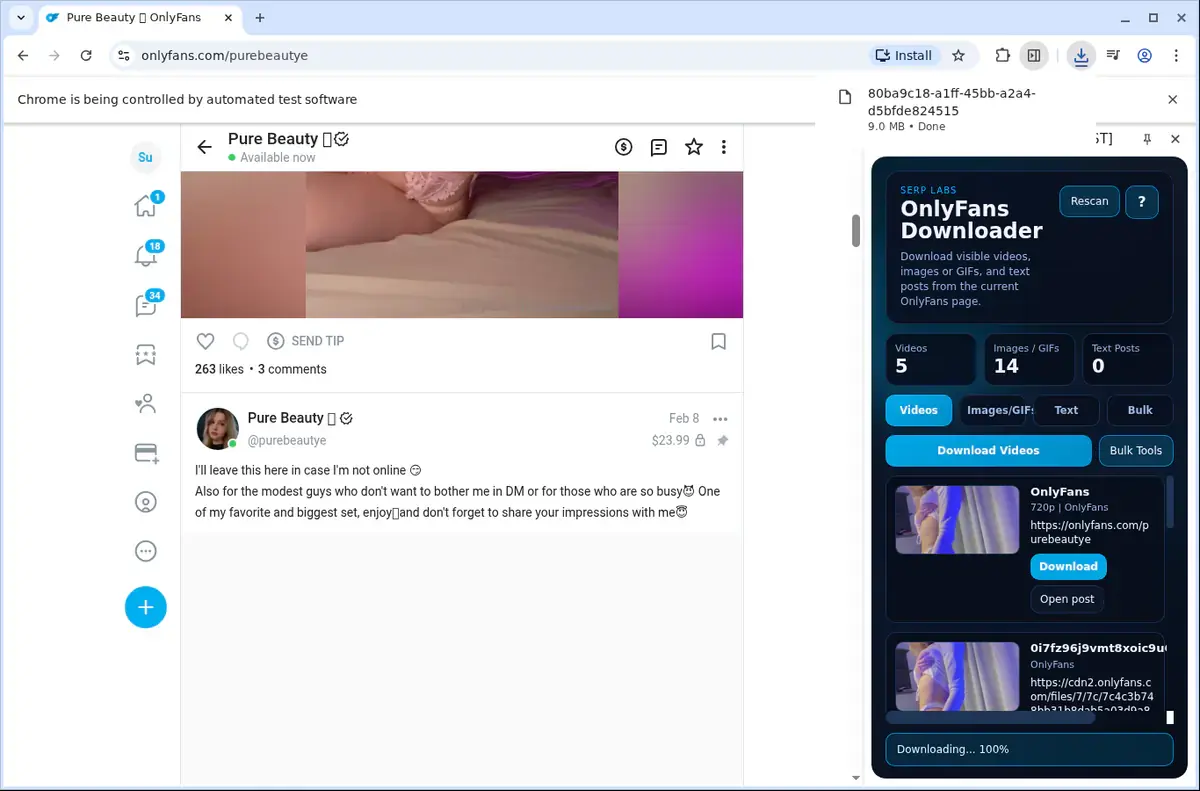
Task: Open a new tab with plus button
Action: (x=260, y=18)
